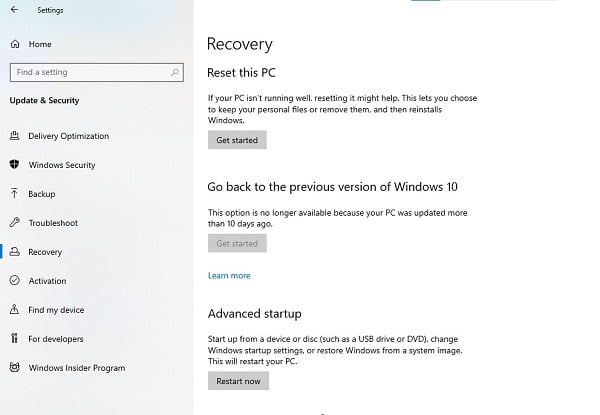Open the Learn more link
600x415 pixels.
(229, 275)
